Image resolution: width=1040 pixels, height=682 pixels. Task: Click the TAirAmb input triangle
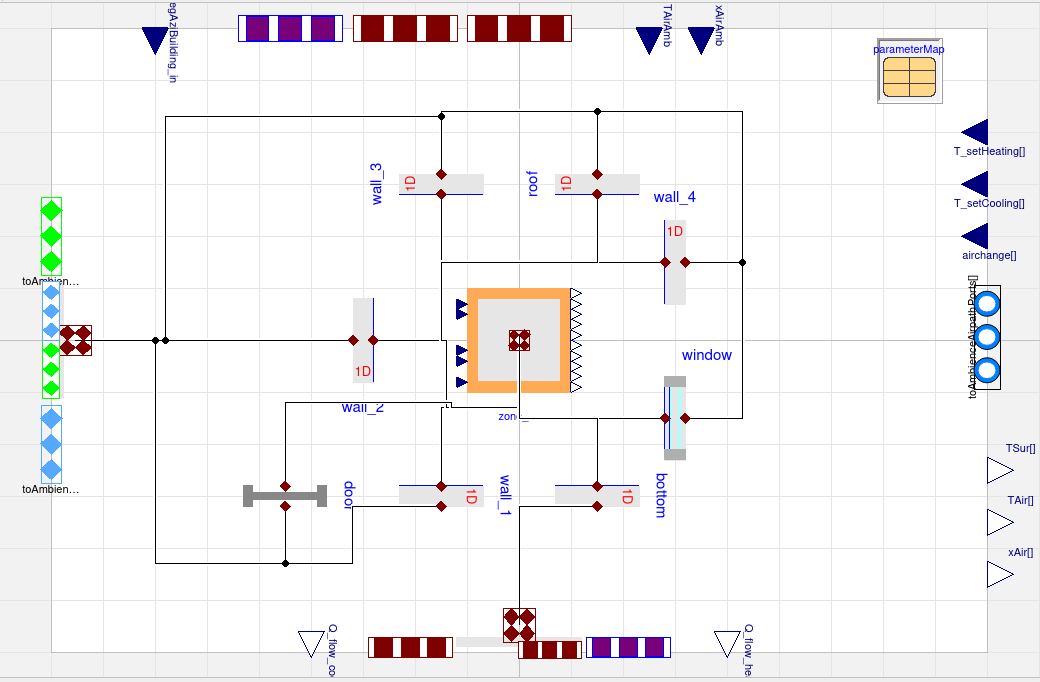[x=649, y=40]
